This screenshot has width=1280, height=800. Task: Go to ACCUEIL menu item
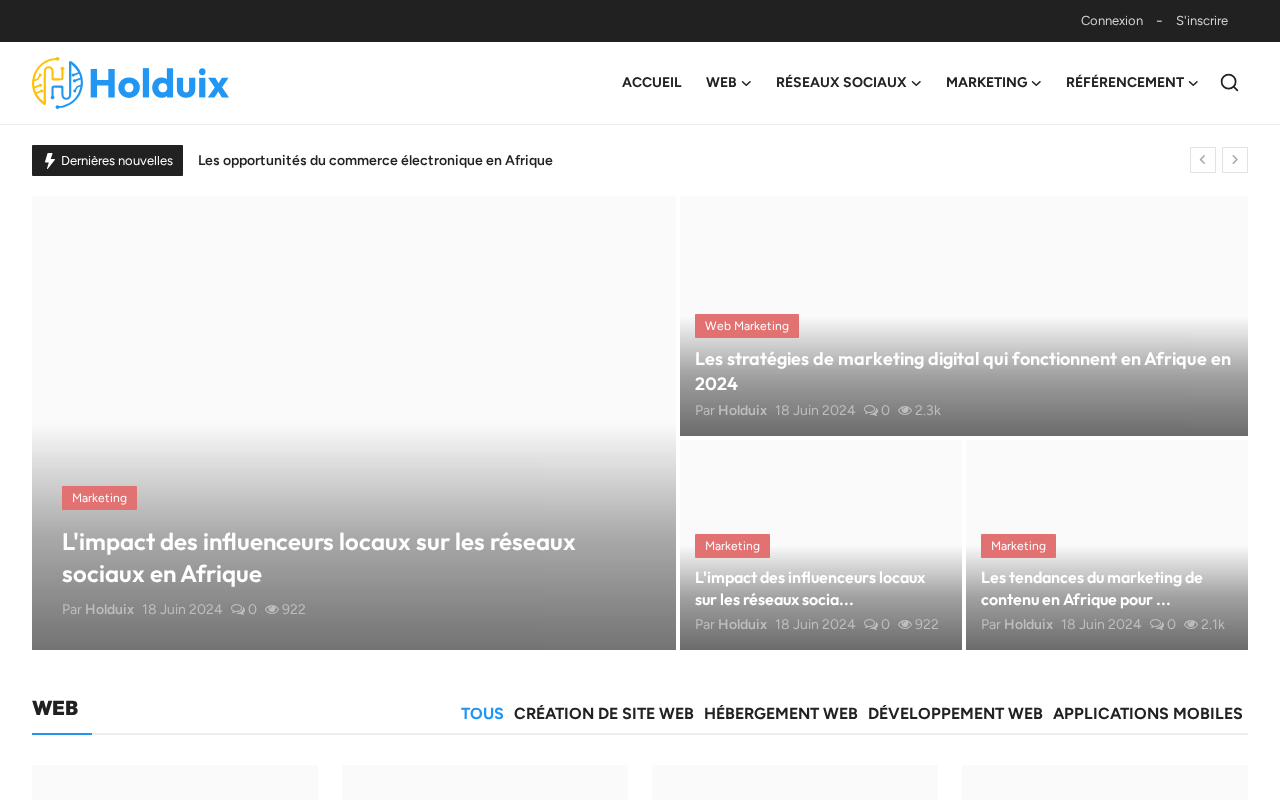pyautogui.click(x=651, y=83)
